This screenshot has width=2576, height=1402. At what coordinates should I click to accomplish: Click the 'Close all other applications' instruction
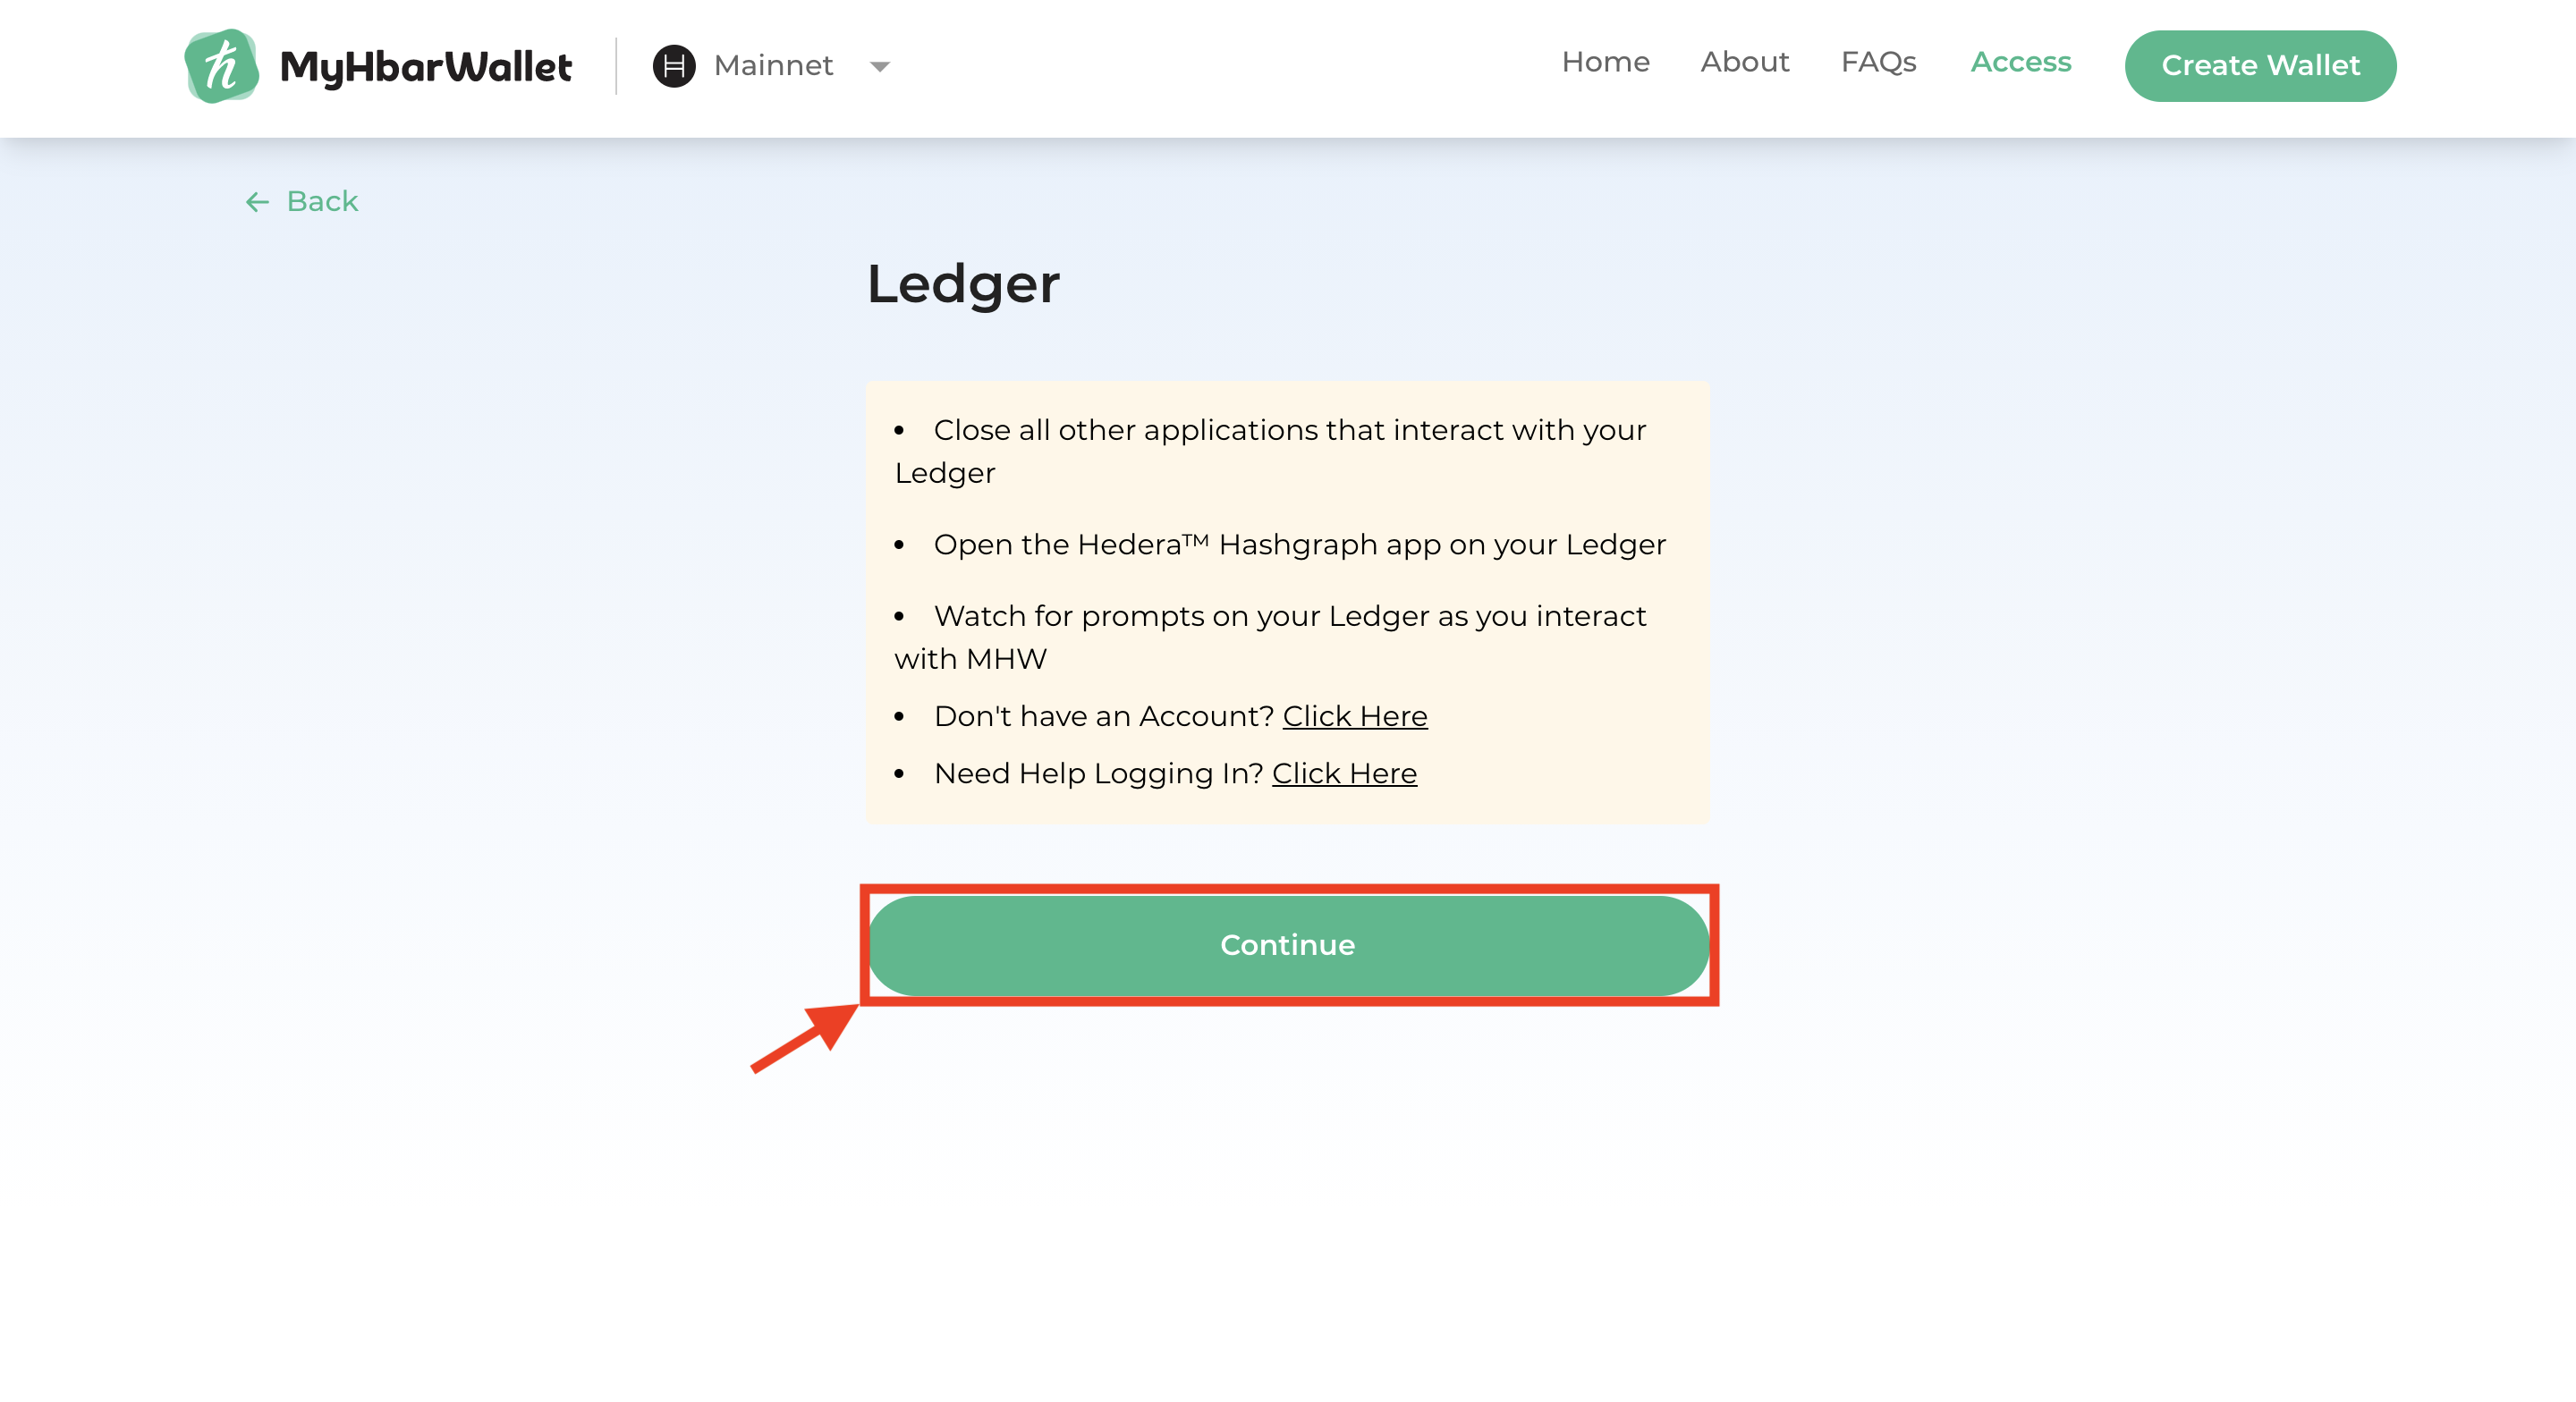pos(1287,431)
